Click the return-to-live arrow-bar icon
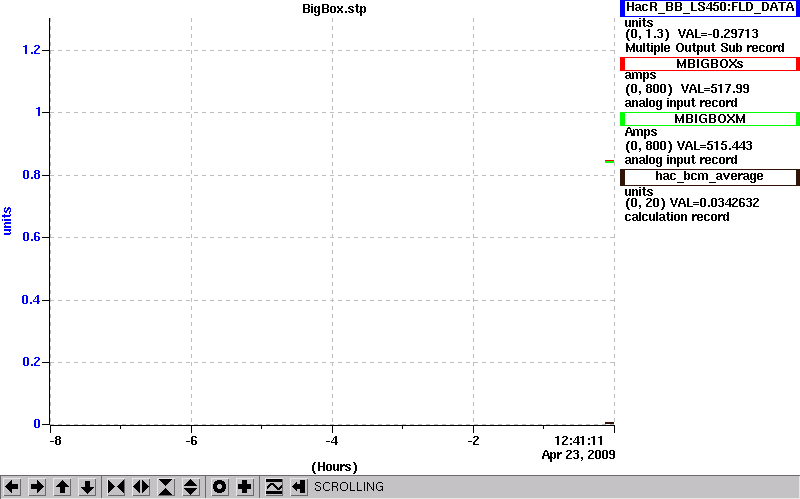Viewport: 800px width, 499px height. pos(299,487)
